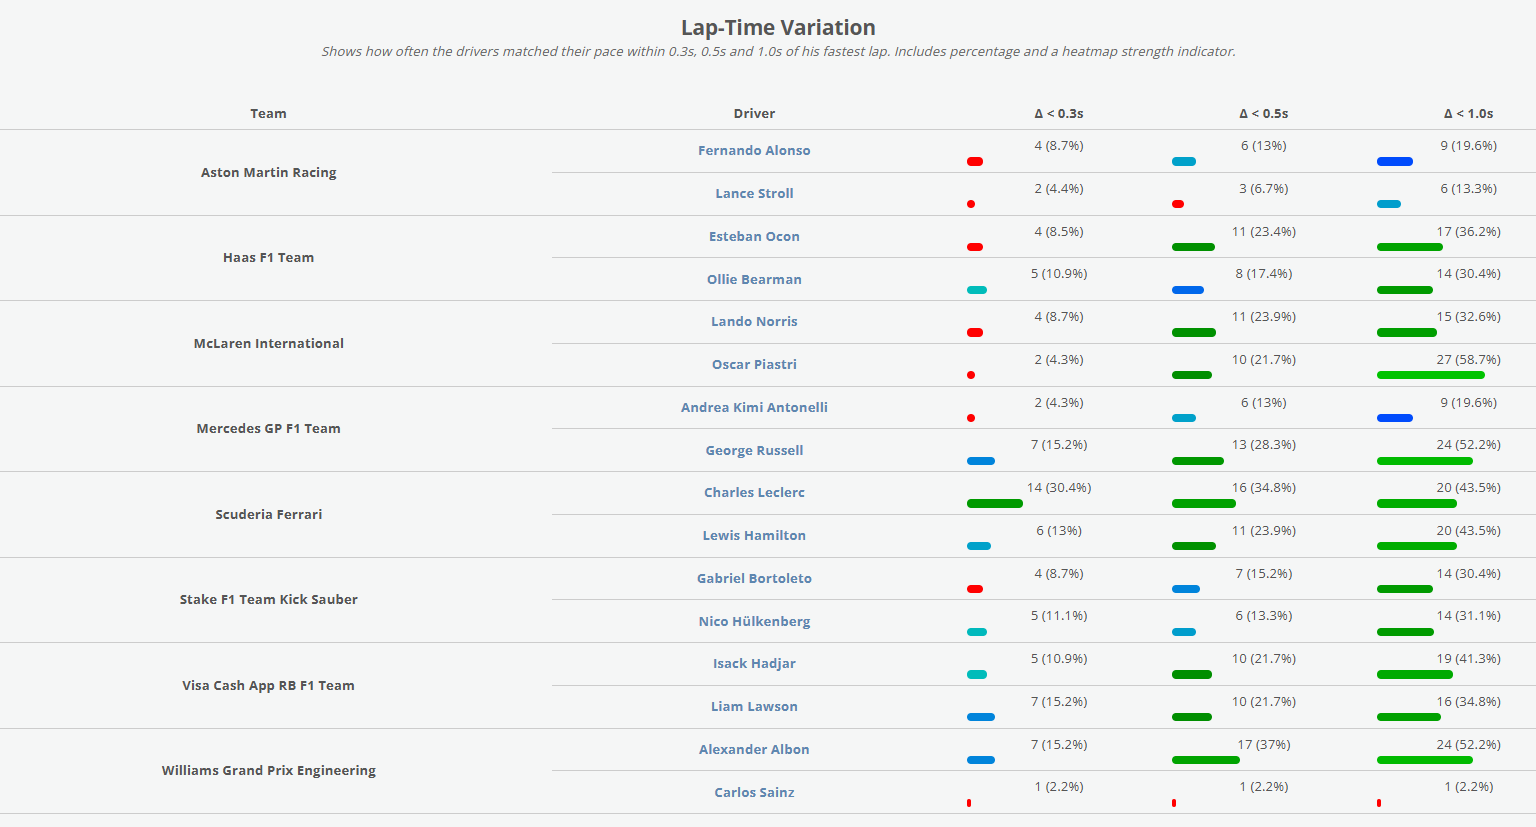Click the Δ < 0.5s column header
Screen dimensions: 1536x827
tap(1264, 113)
